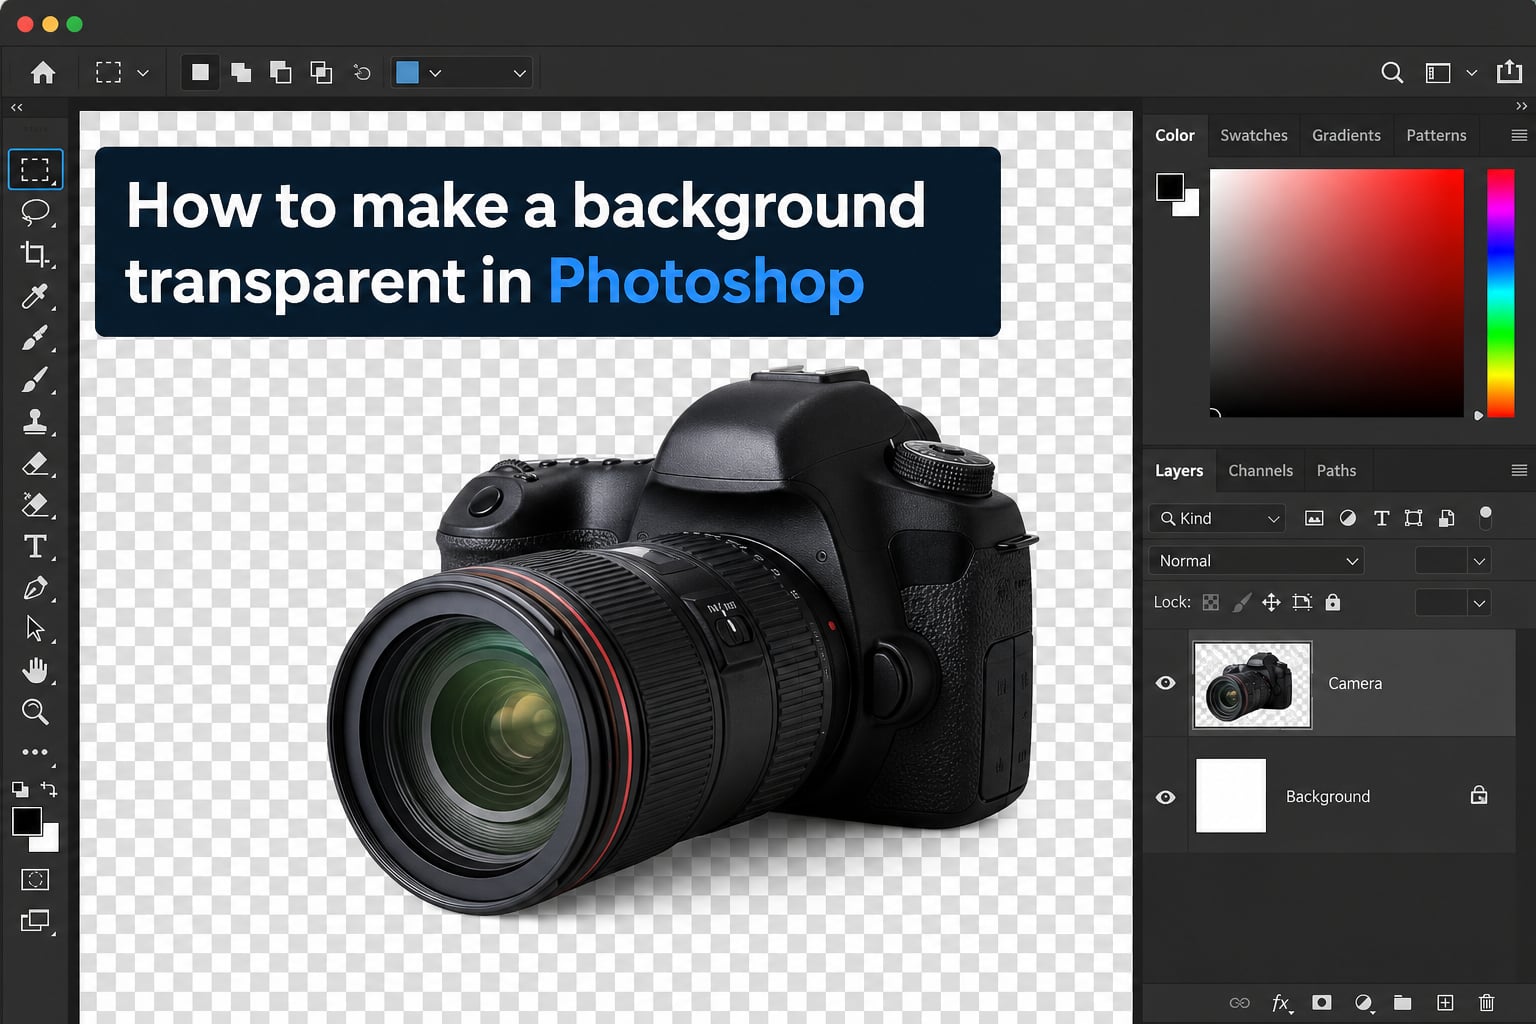The width and height of the screenshot is (1536, 1024).
Task: Select the Lasso tool
Action: pyautogui.click(x=35, y=211)
